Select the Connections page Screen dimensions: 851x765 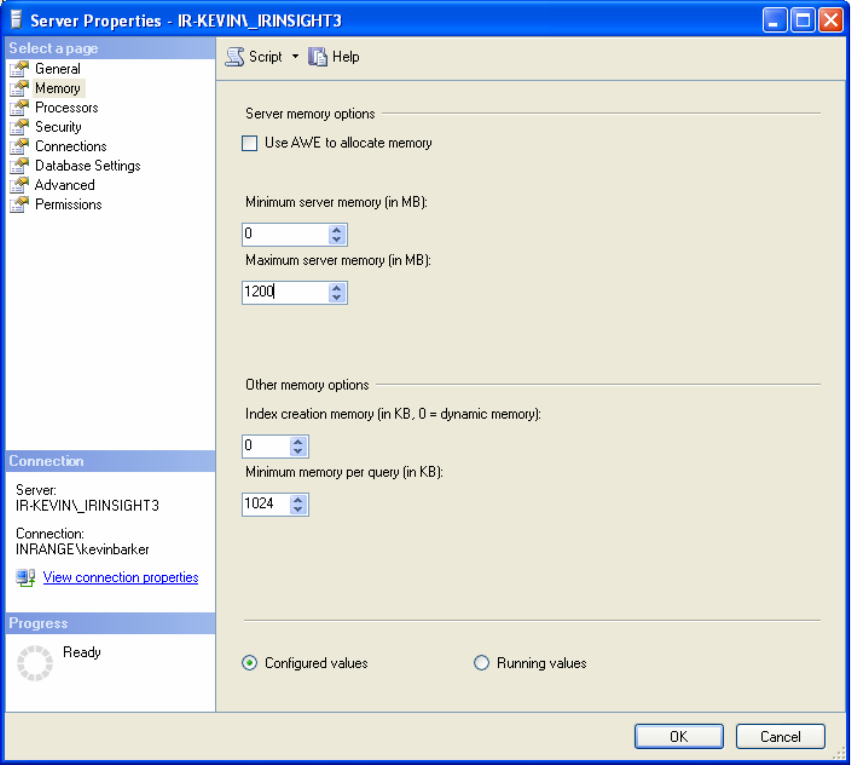(71, 146)
